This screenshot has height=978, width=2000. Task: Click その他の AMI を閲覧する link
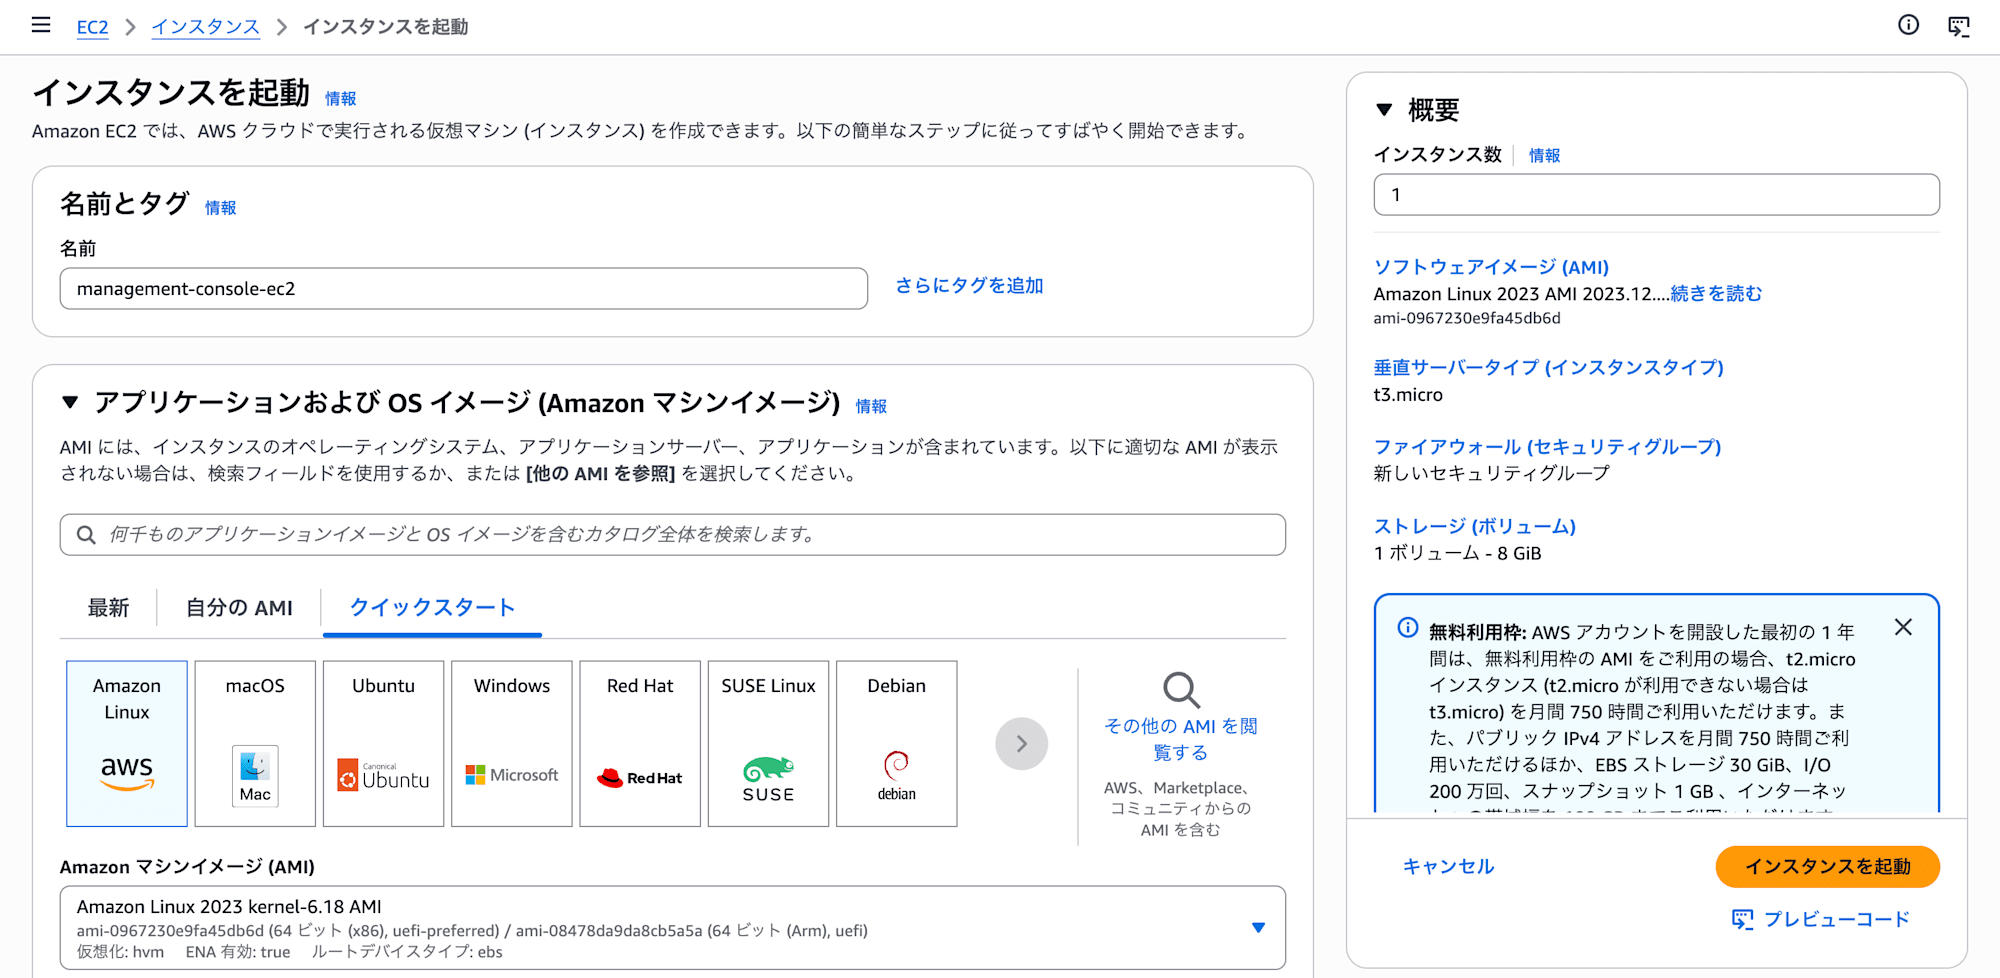[1180, 739]
